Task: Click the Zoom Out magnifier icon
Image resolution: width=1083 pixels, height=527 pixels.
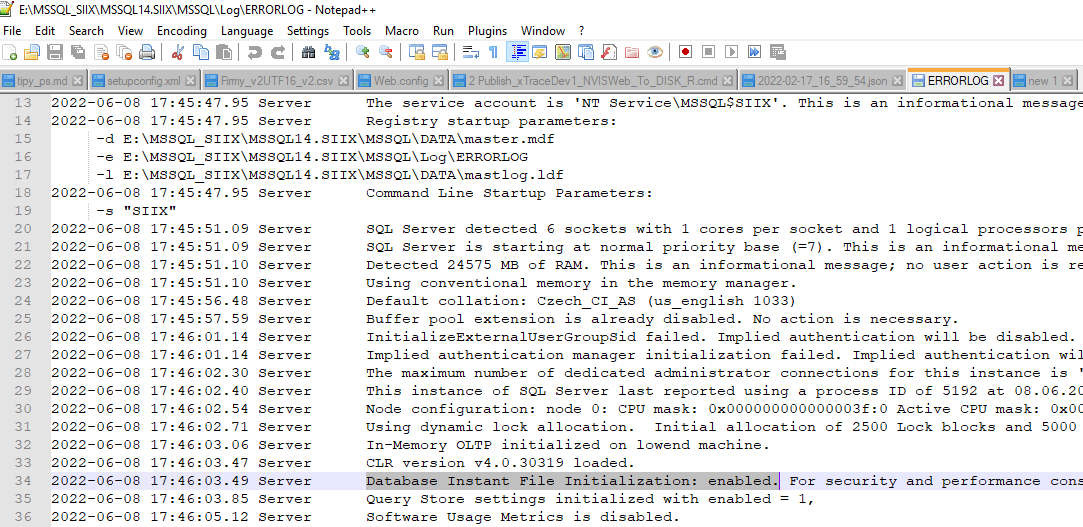Action: [385, 52]
